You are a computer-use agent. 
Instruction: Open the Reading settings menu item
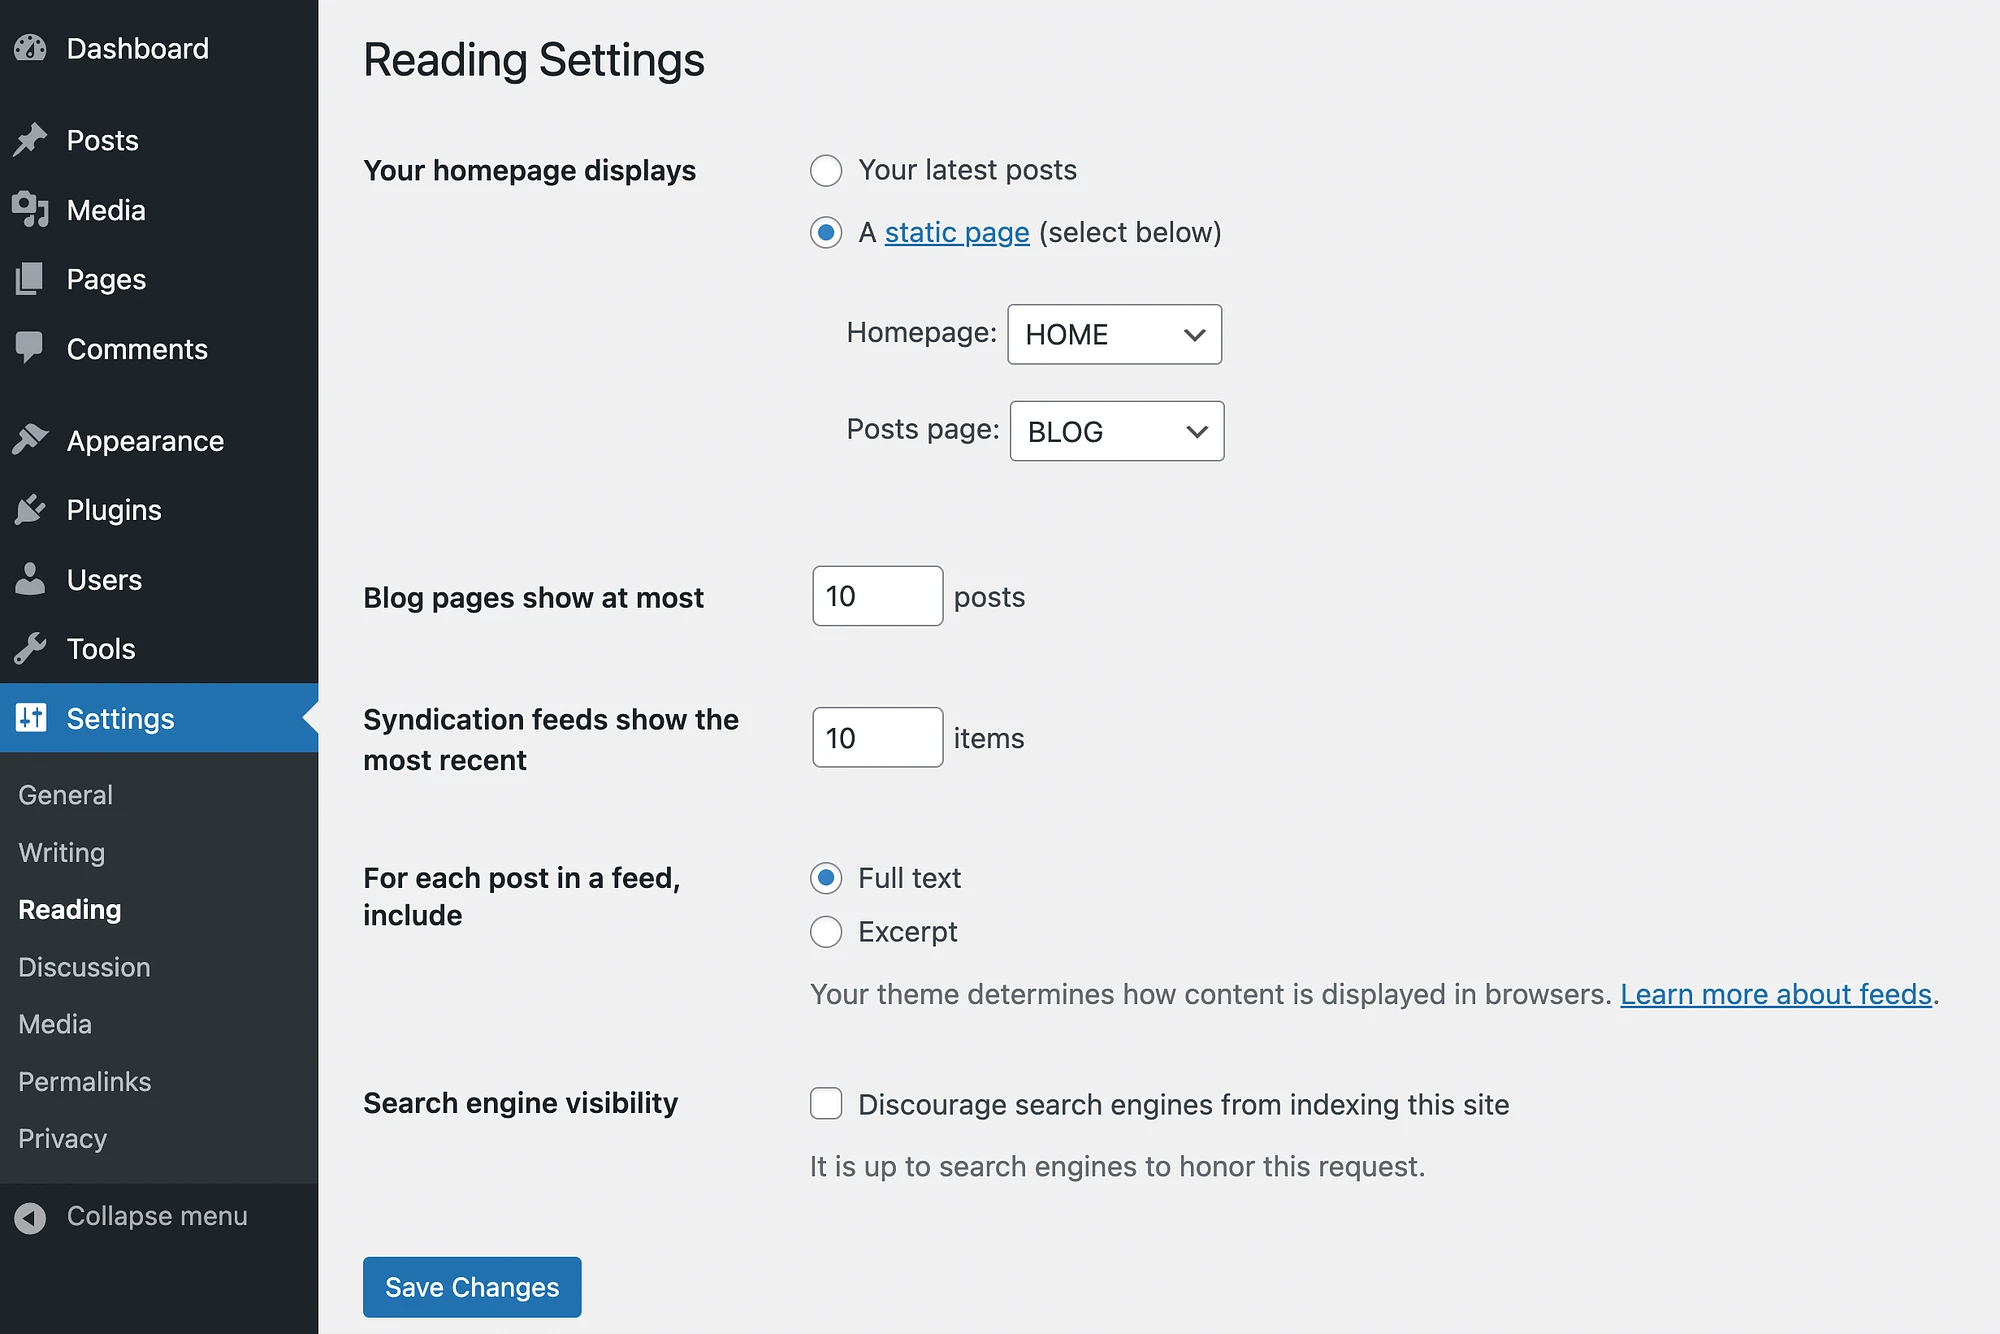68,908
